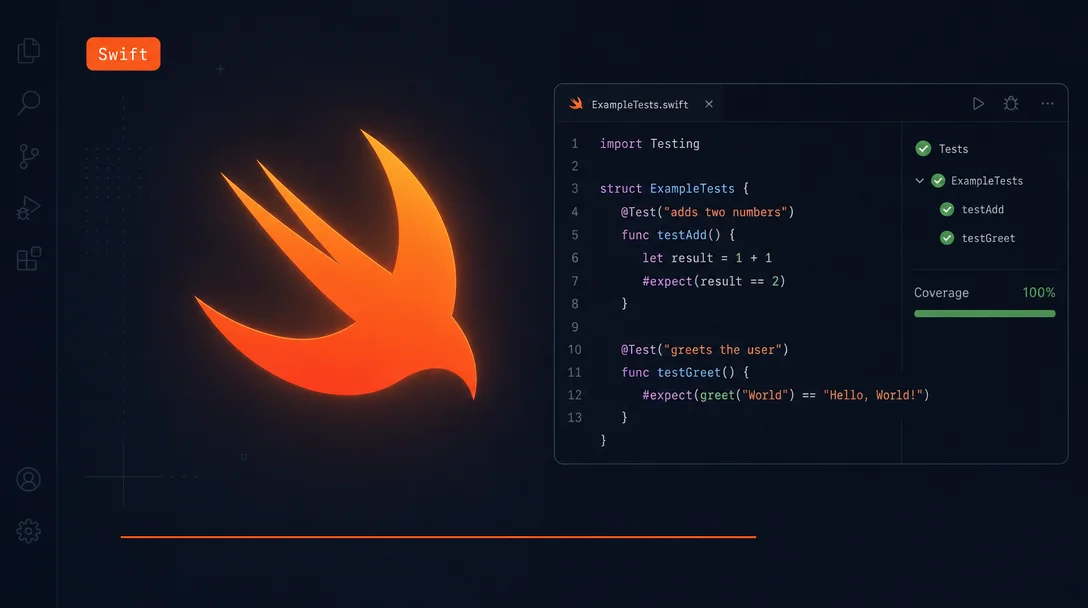The height and width of the screenshot is (608, 1088).
Task: Click '@Test("greets the user")' line
Action: pyautogui.click(x=704, y=350)
